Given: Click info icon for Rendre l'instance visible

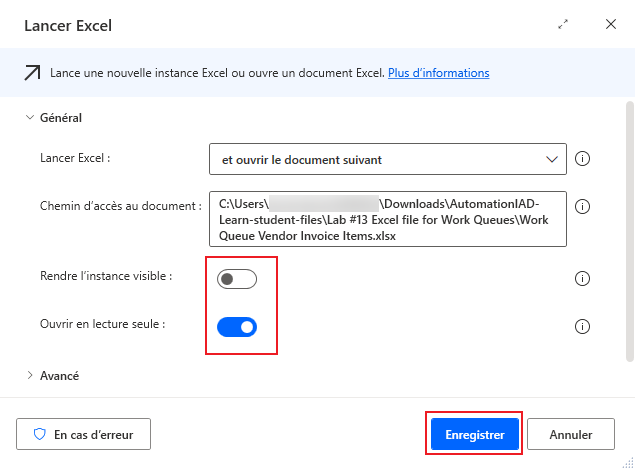Looking at the screenshot, I should [582, 279].
